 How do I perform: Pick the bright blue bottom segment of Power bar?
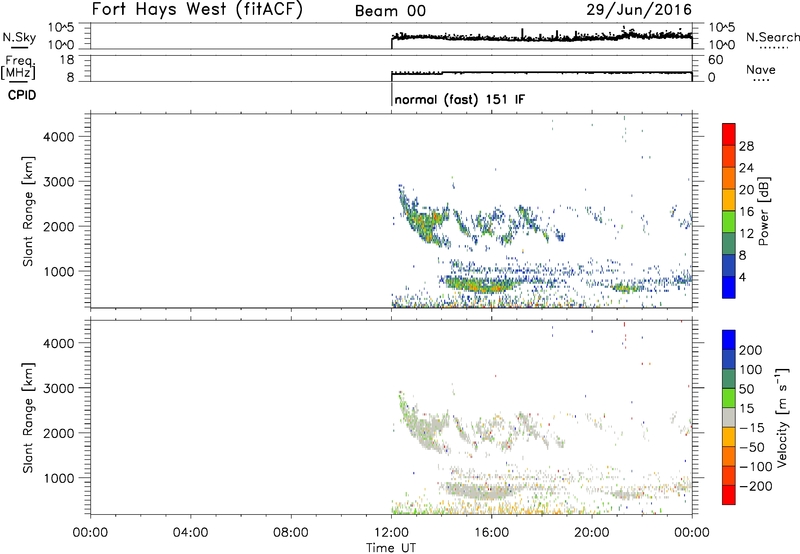(x=729, y=287)
